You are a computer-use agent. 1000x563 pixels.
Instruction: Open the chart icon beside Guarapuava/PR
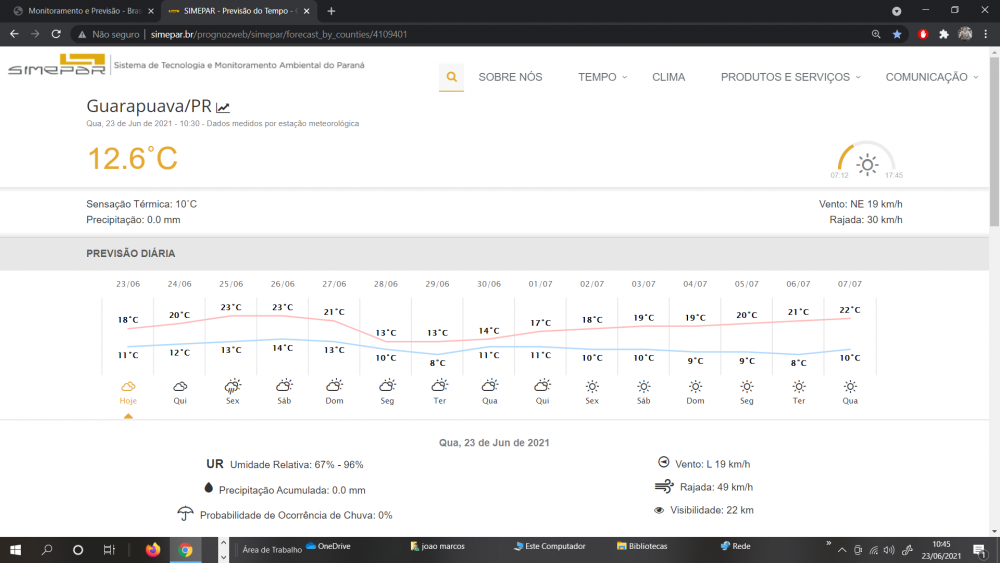(x=223, y=107)
